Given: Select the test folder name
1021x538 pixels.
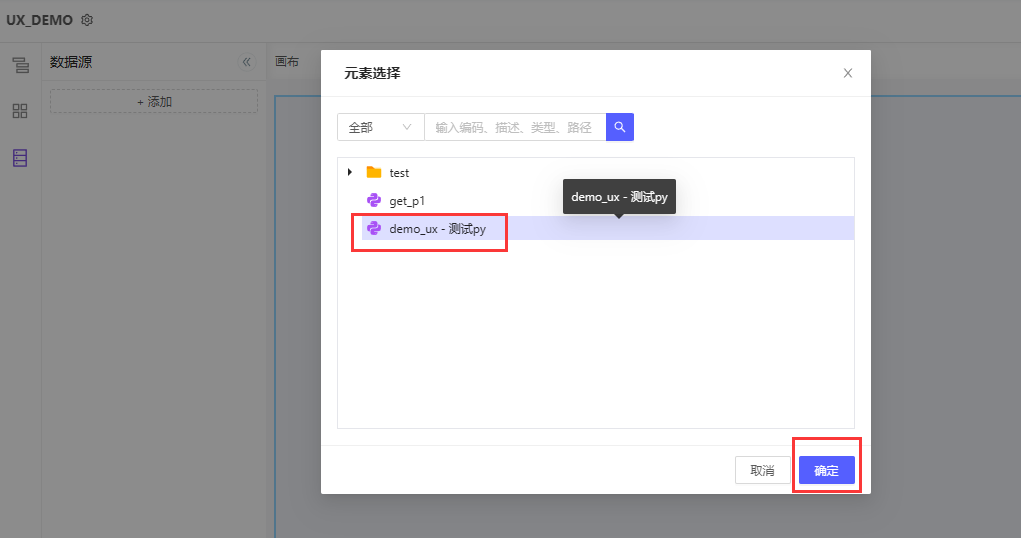Looking at the screenshot, I should tap(399, 173).
